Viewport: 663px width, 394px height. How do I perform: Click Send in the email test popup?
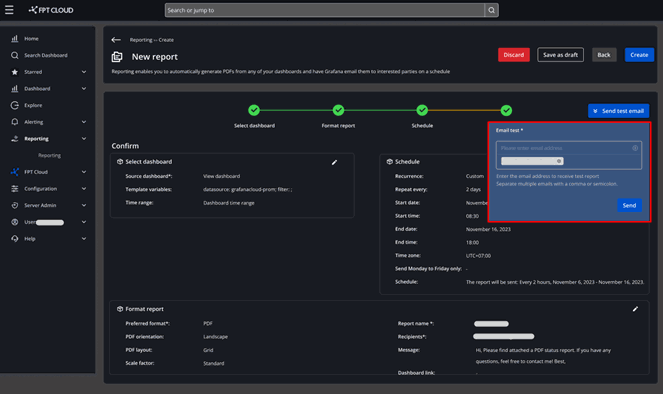pos(629,205)
